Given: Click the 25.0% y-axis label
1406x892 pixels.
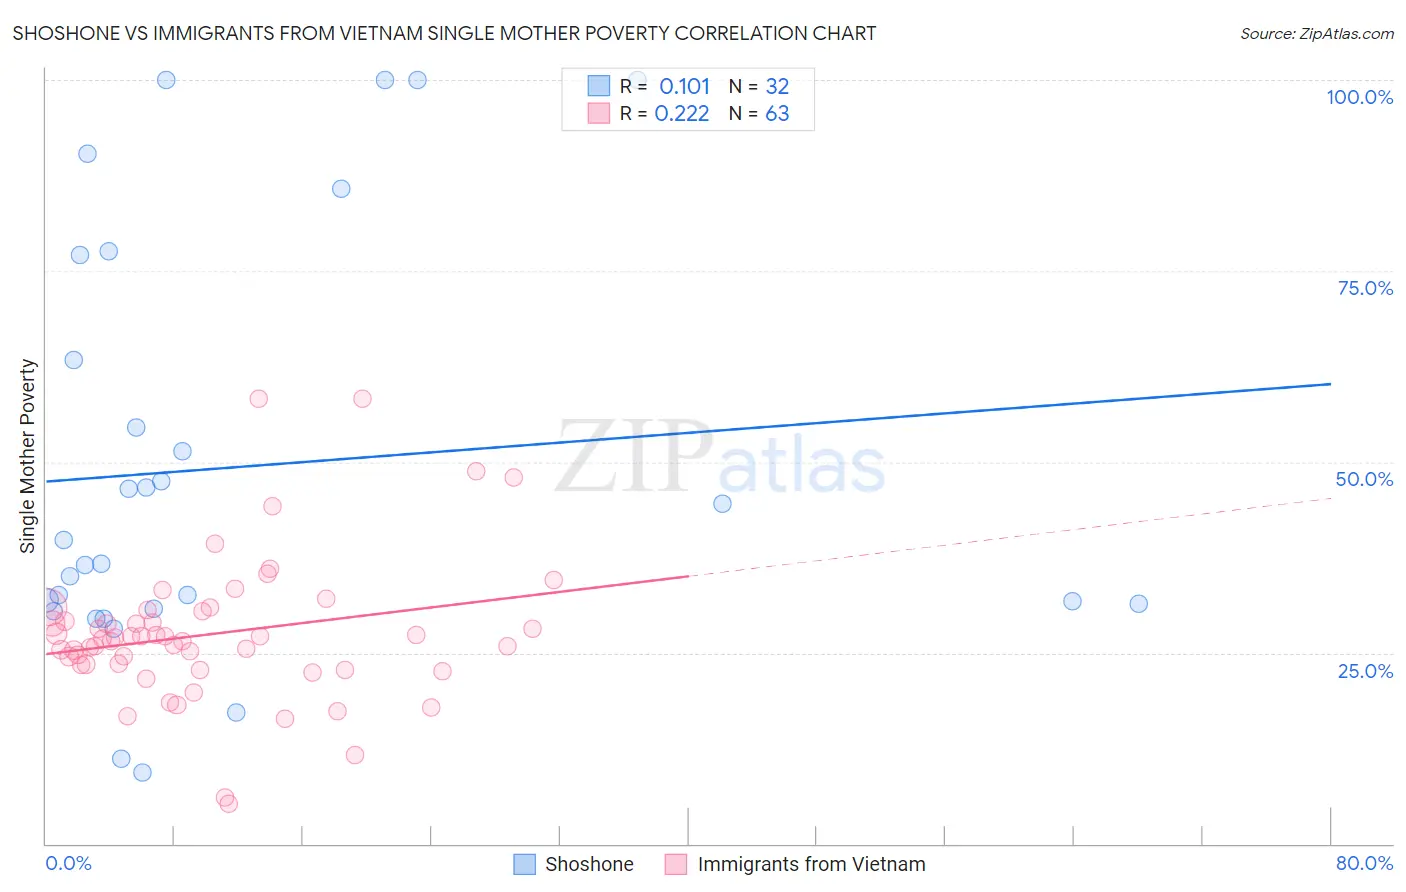Looking at the screenshot, I should pyautogui.click(x=1365, y=671).
